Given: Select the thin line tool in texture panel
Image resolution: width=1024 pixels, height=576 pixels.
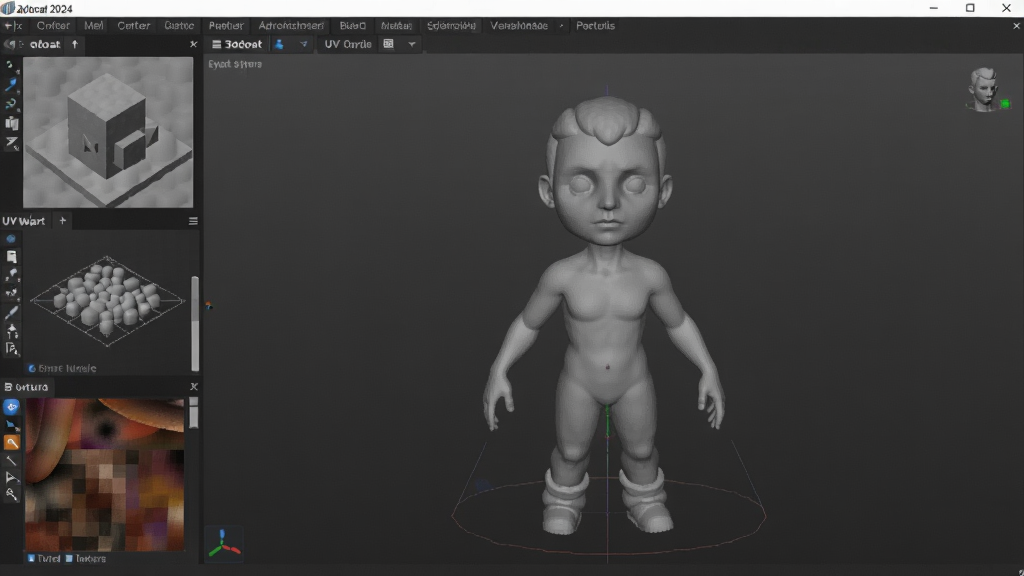Looking at the screenshot, I should (x=11, y=461).
